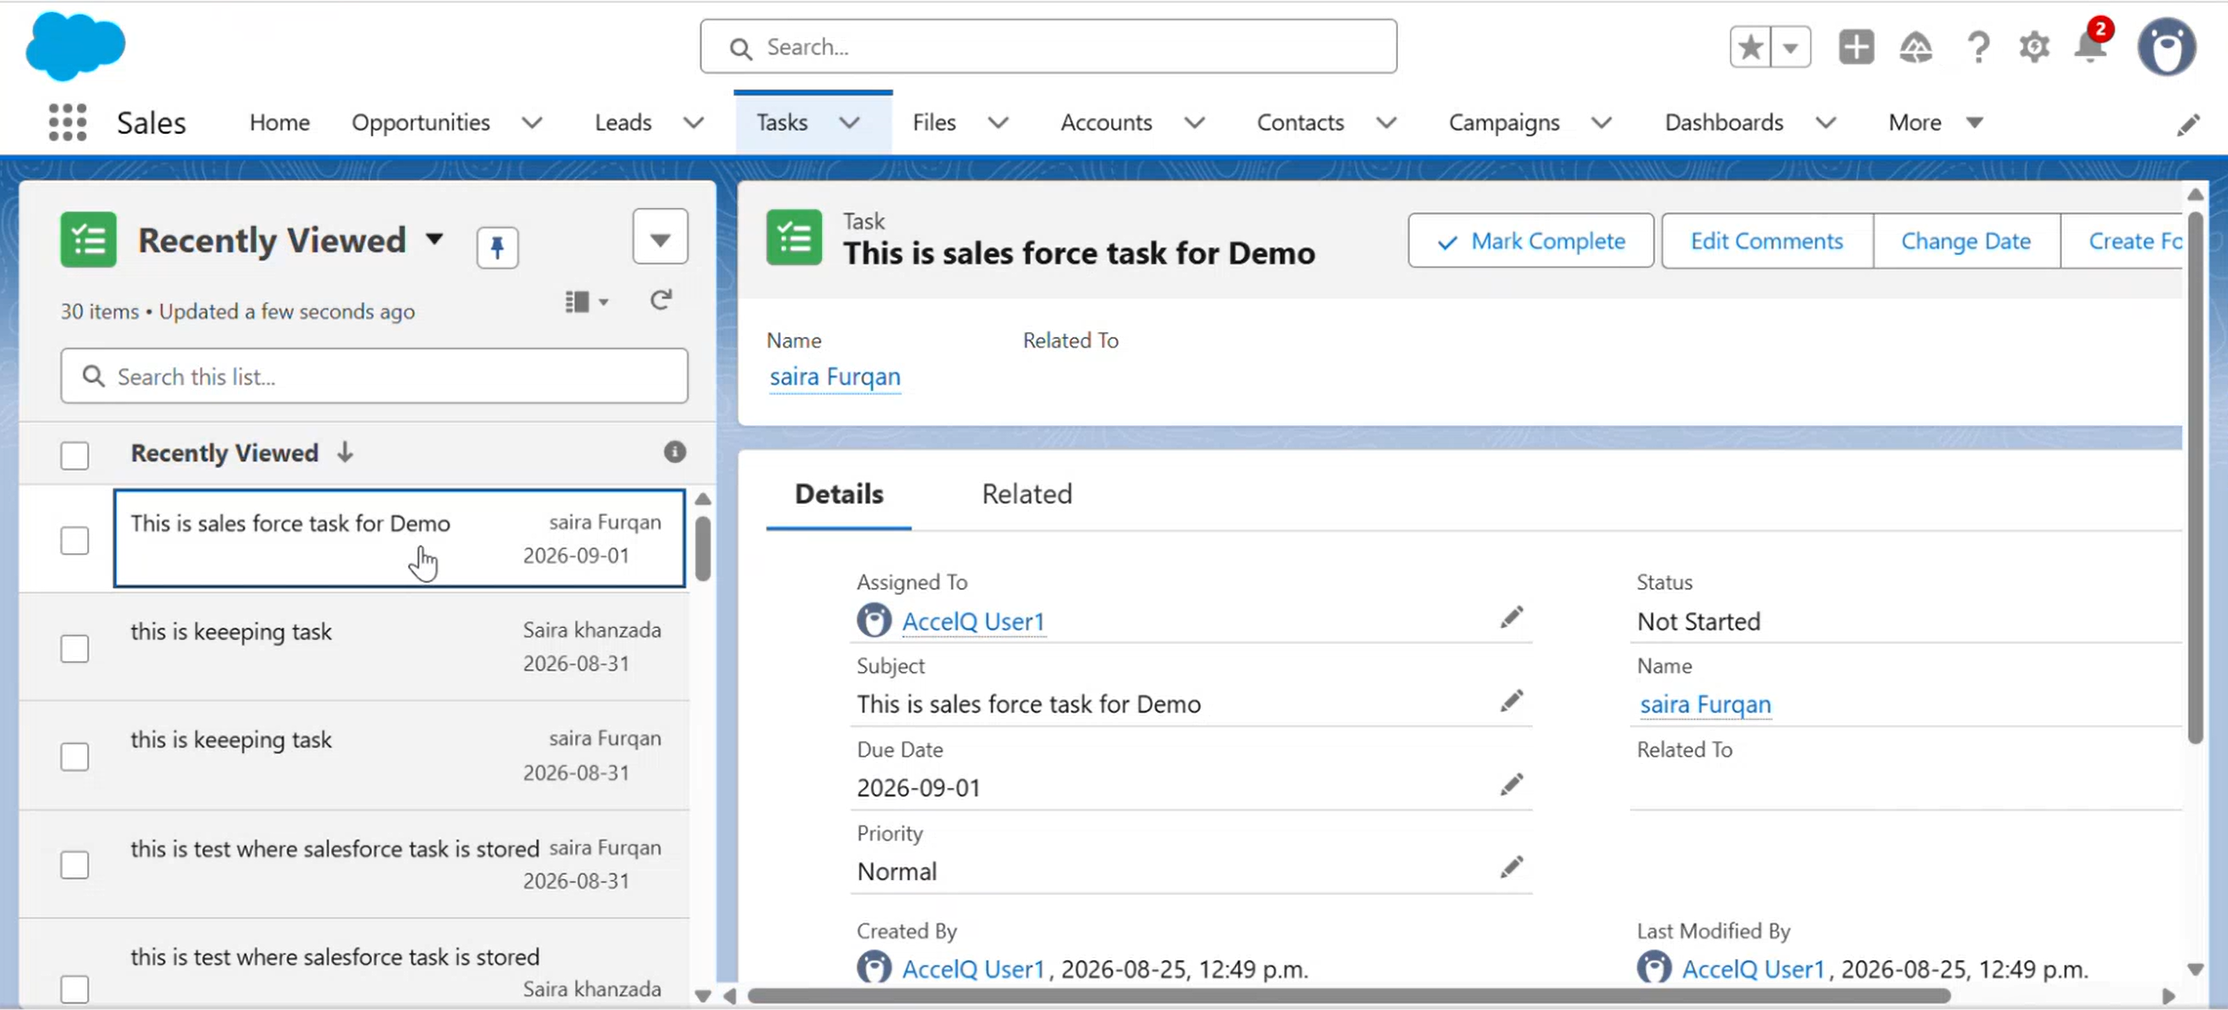Open the Accounts tab
This screenshot has height=1010, width=2228.
tap(1106, 122)
